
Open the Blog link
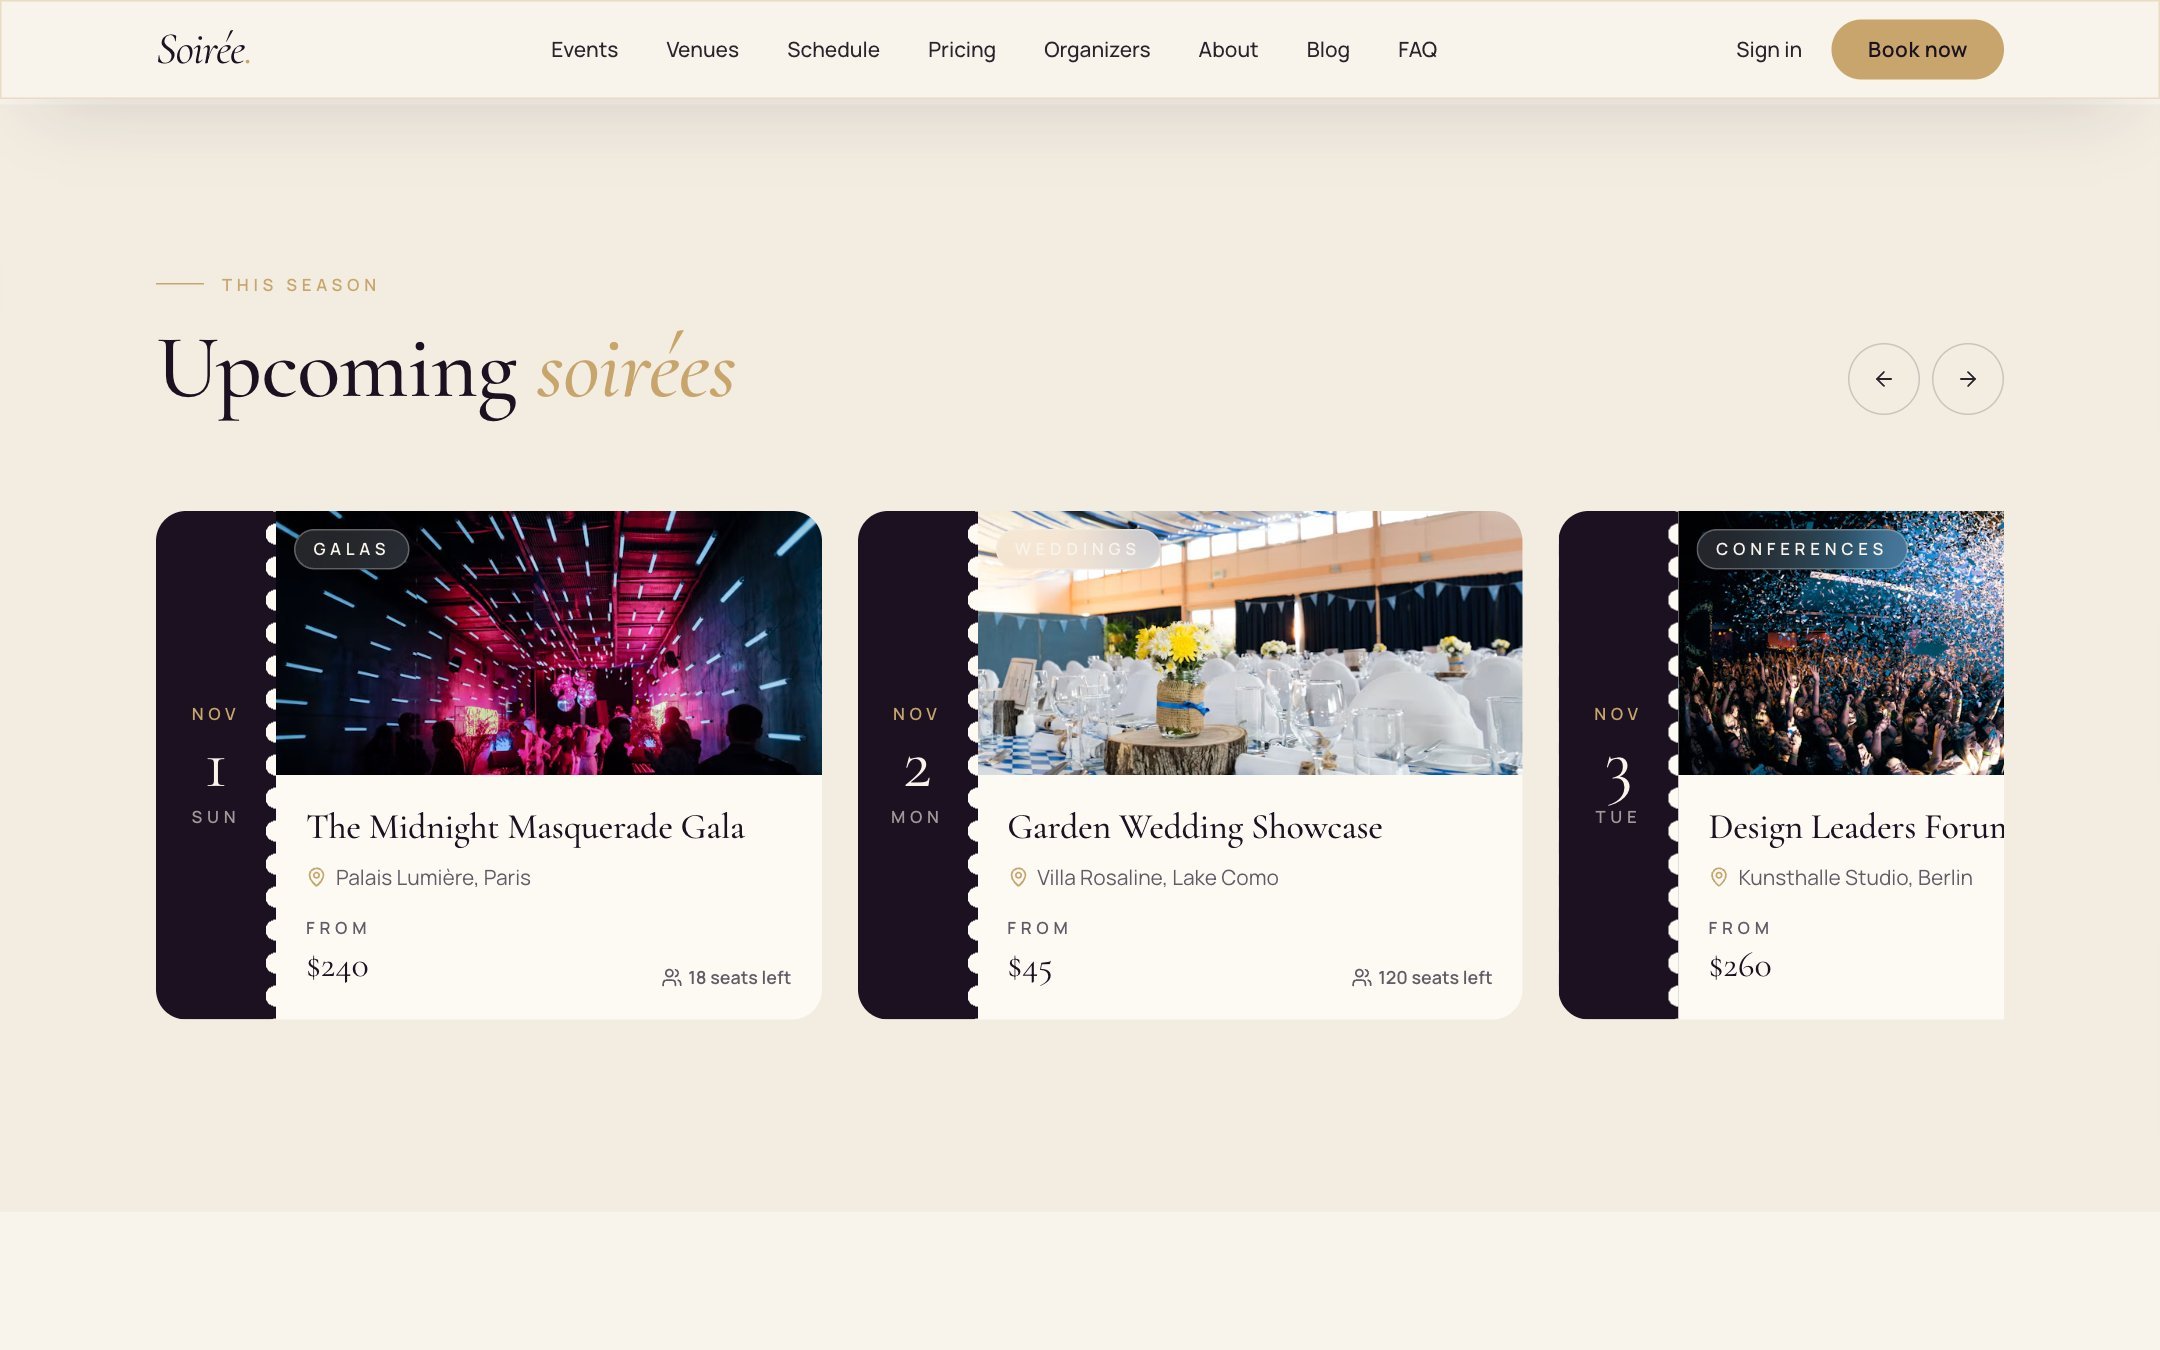coord(1327,49)
